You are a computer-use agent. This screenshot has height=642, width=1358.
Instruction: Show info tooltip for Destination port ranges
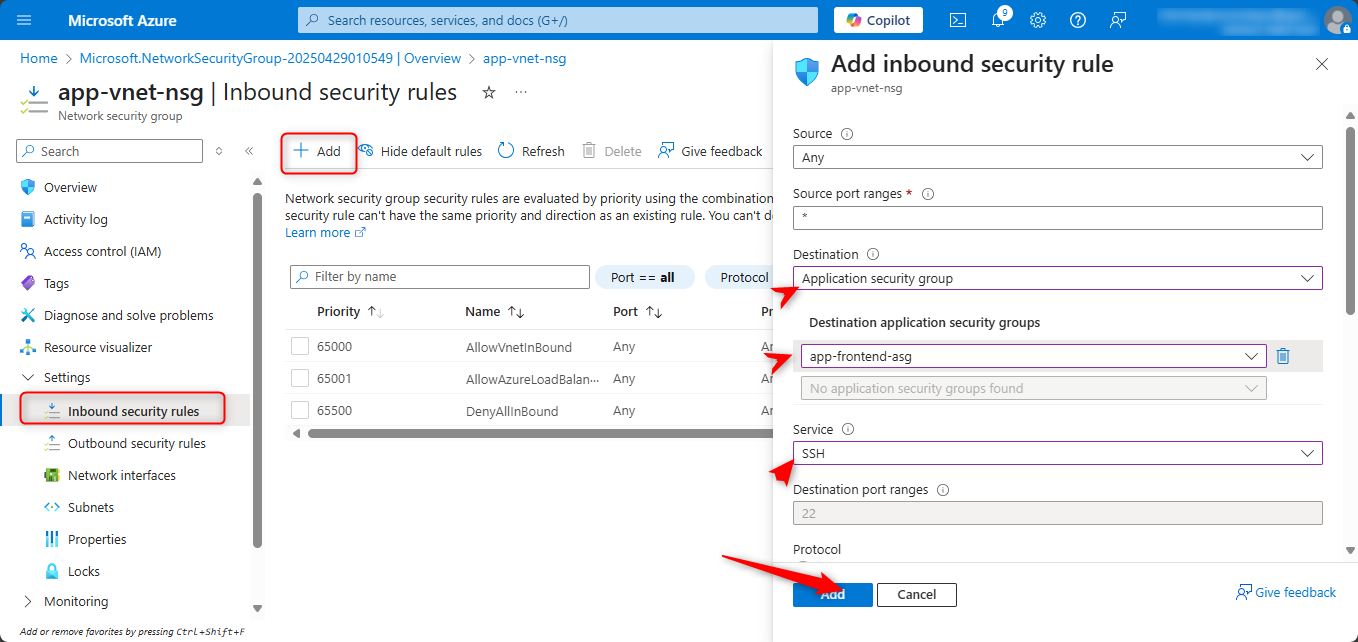point(943,490)
